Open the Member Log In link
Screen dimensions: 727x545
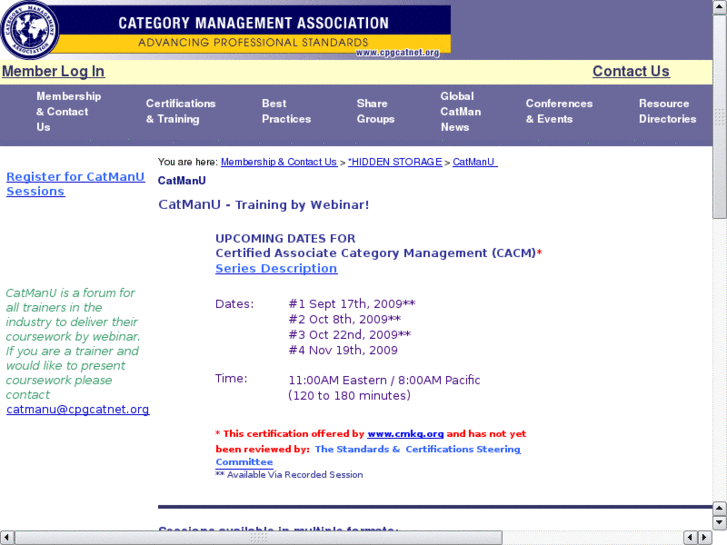53,71
